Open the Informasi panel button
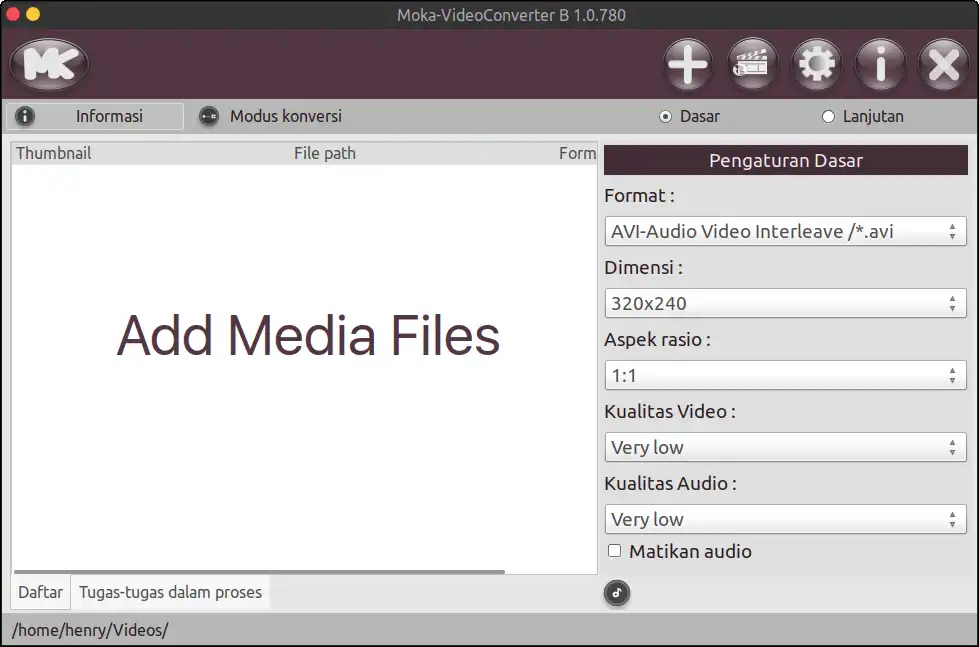 click(x=95, y=116)
